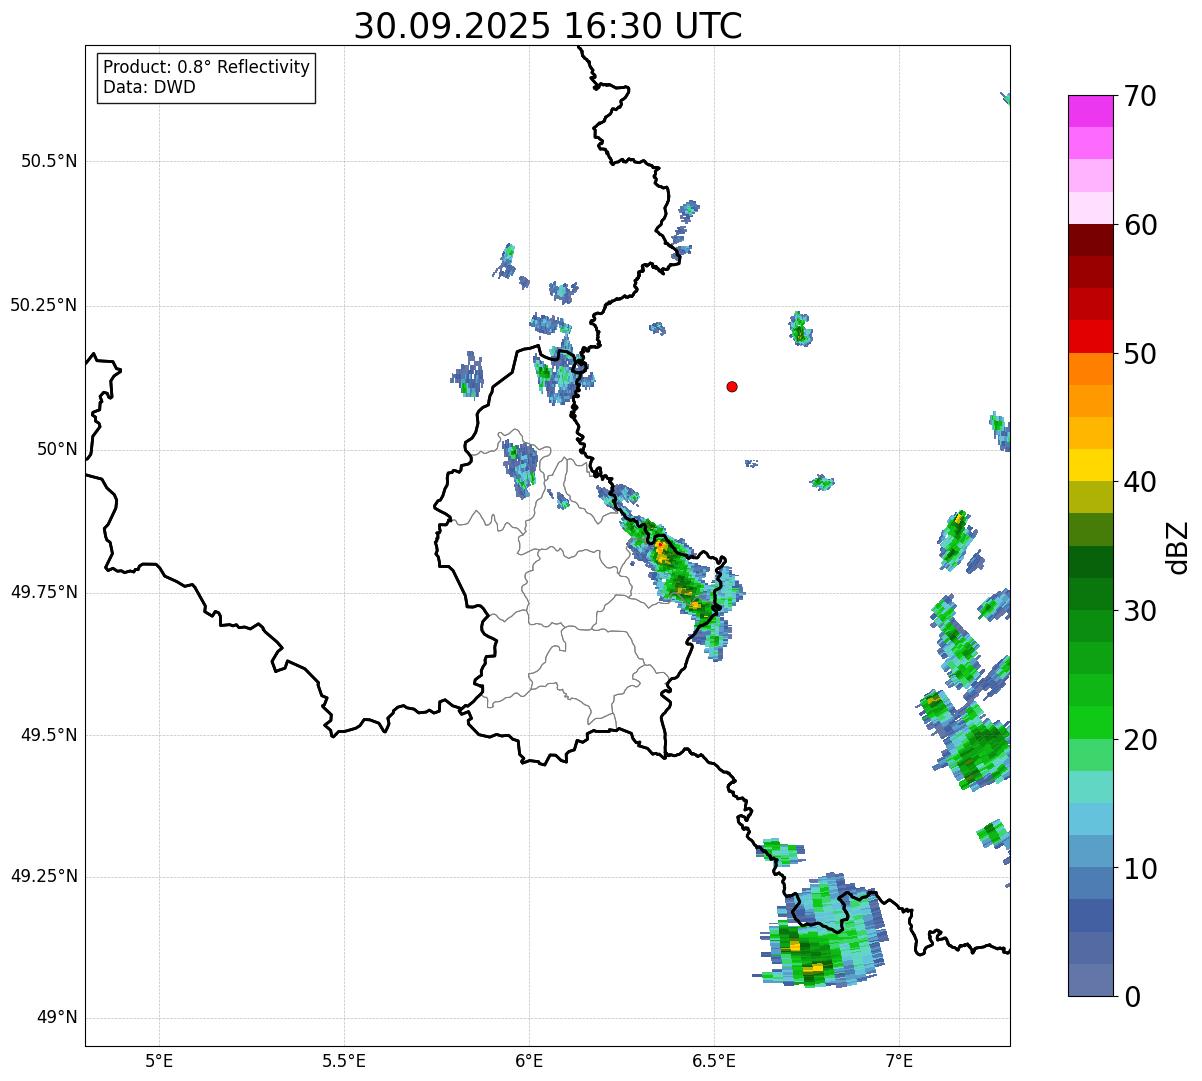Click the '7°E' longitude label

pyautogui.click(x=899, y=1061)
